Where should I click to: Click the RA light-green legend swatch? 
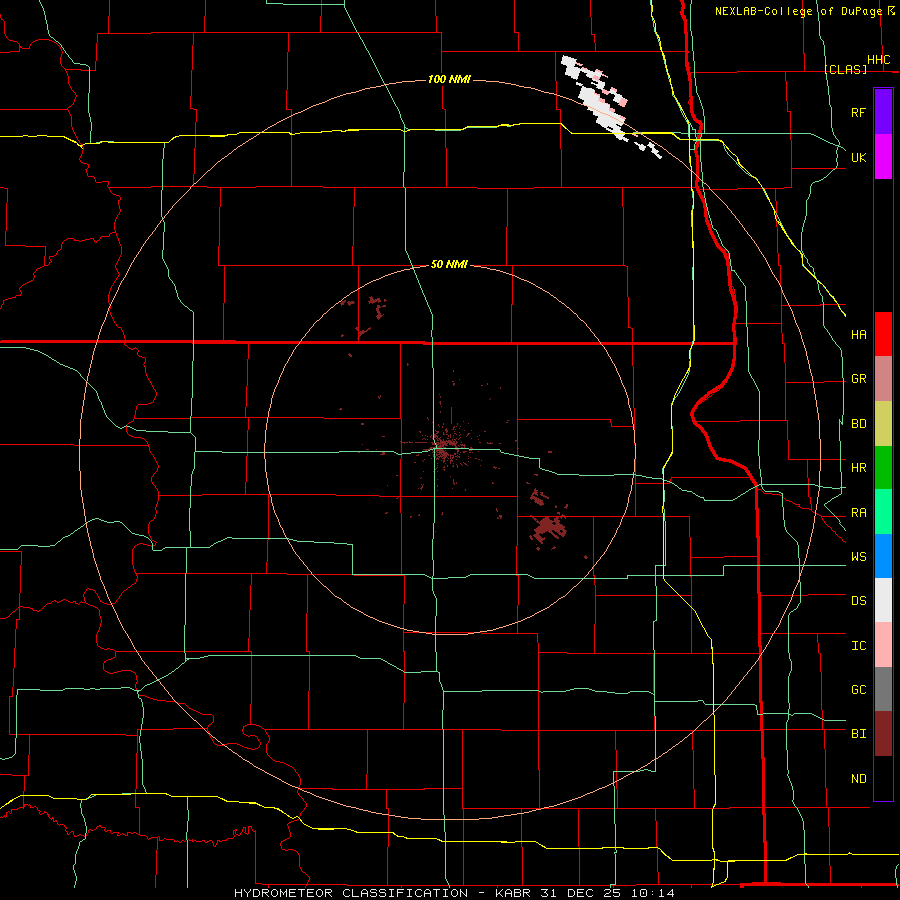(x=883, y=512)
